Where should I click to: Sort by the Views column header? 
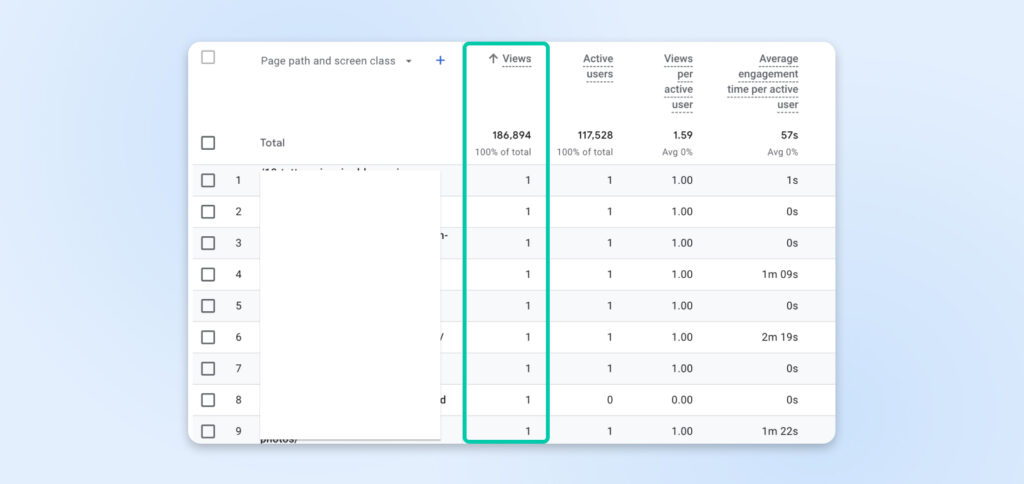pos(516,59)
